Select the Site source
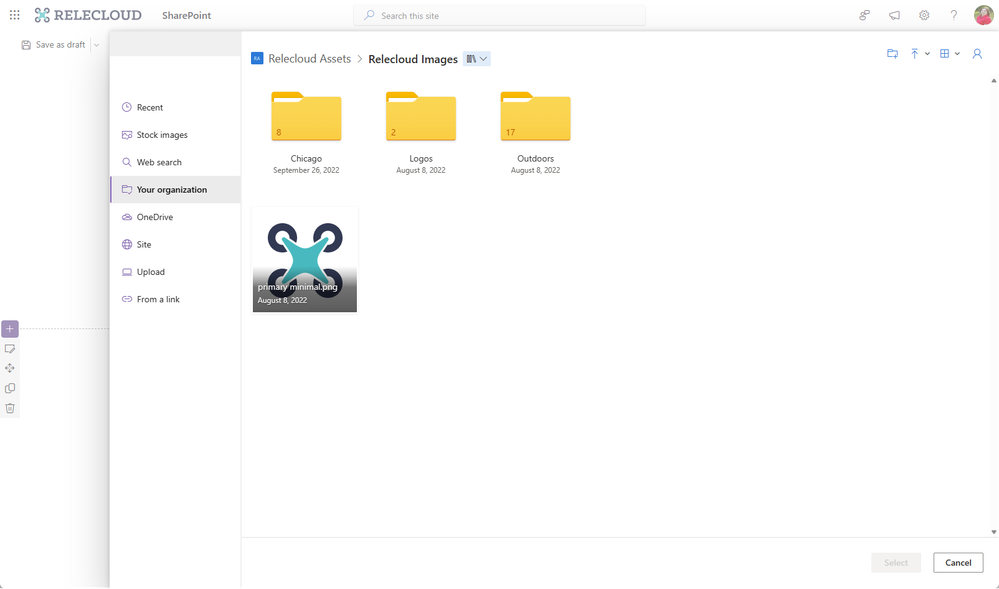The height and width of the screenshot is (589, 999). pos(175,244)
